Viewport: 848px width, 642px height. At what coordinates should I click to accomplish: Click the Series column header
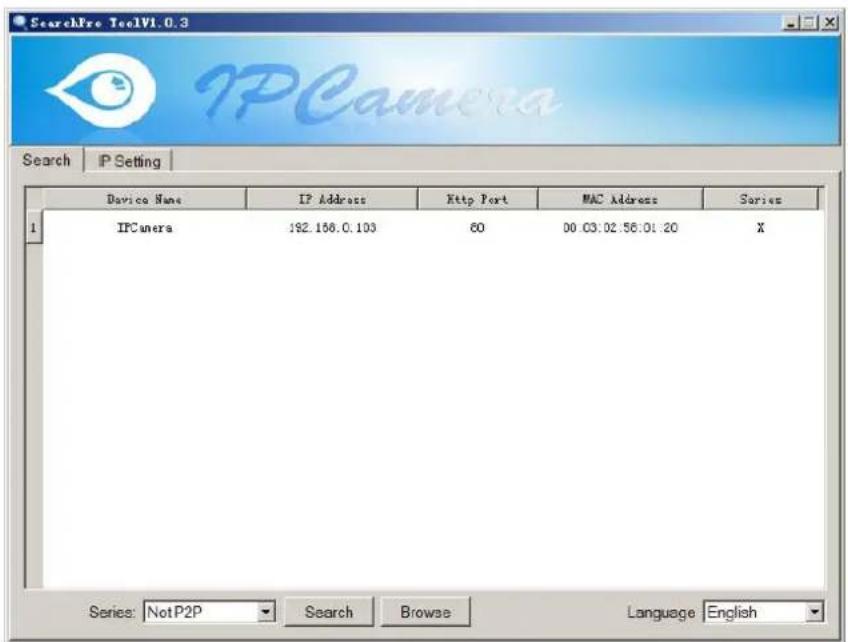tap(760, 199)
